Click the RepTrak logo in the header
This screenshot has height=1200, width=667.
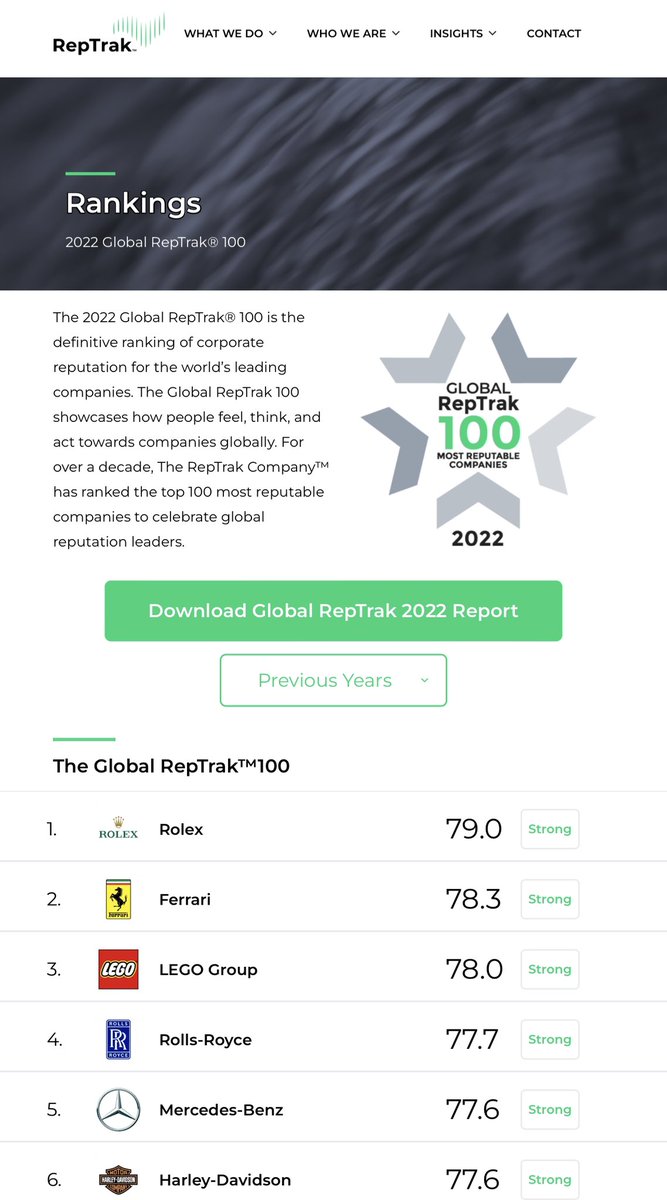click(109, 33)
